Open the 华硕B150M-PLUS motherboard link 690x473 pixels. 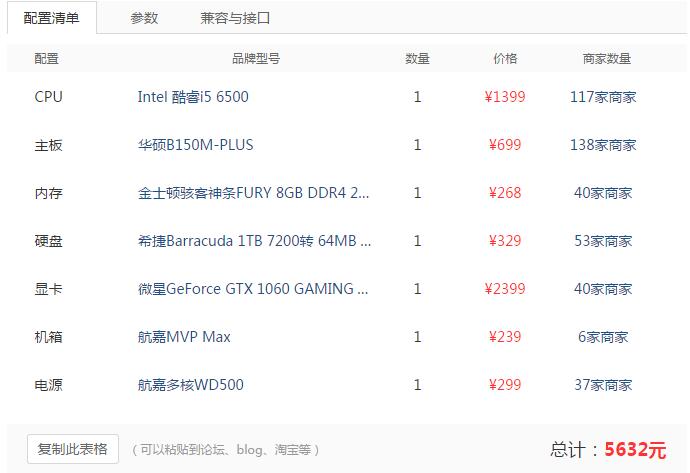pyautogui.click(x=195, y=145)
